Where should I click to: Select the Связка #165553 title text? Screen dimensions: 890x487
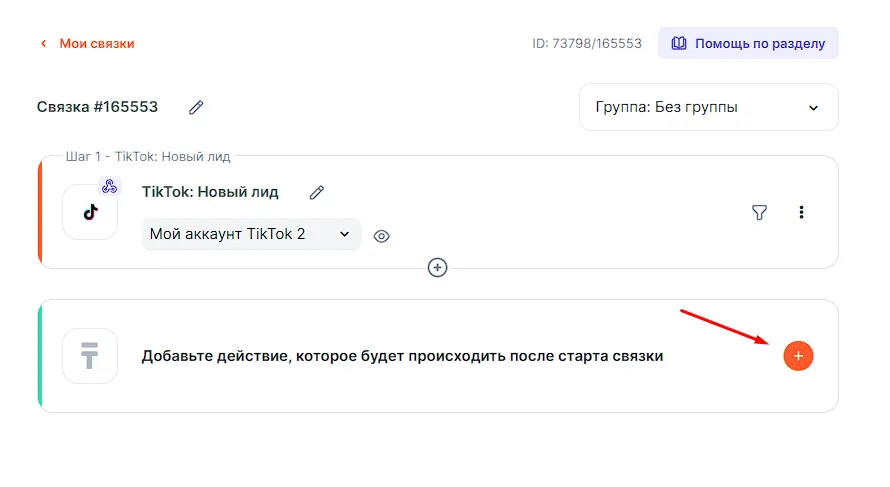(97, 107)
